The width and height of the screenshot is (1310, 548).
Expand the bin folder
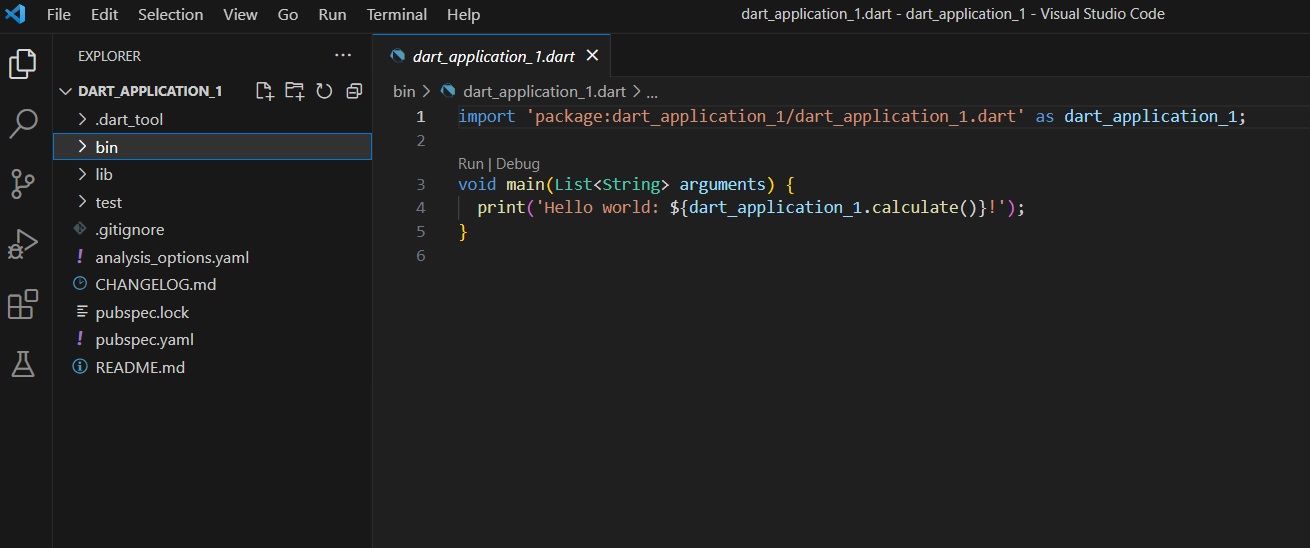pyautogui.click(x=83, y=147)
